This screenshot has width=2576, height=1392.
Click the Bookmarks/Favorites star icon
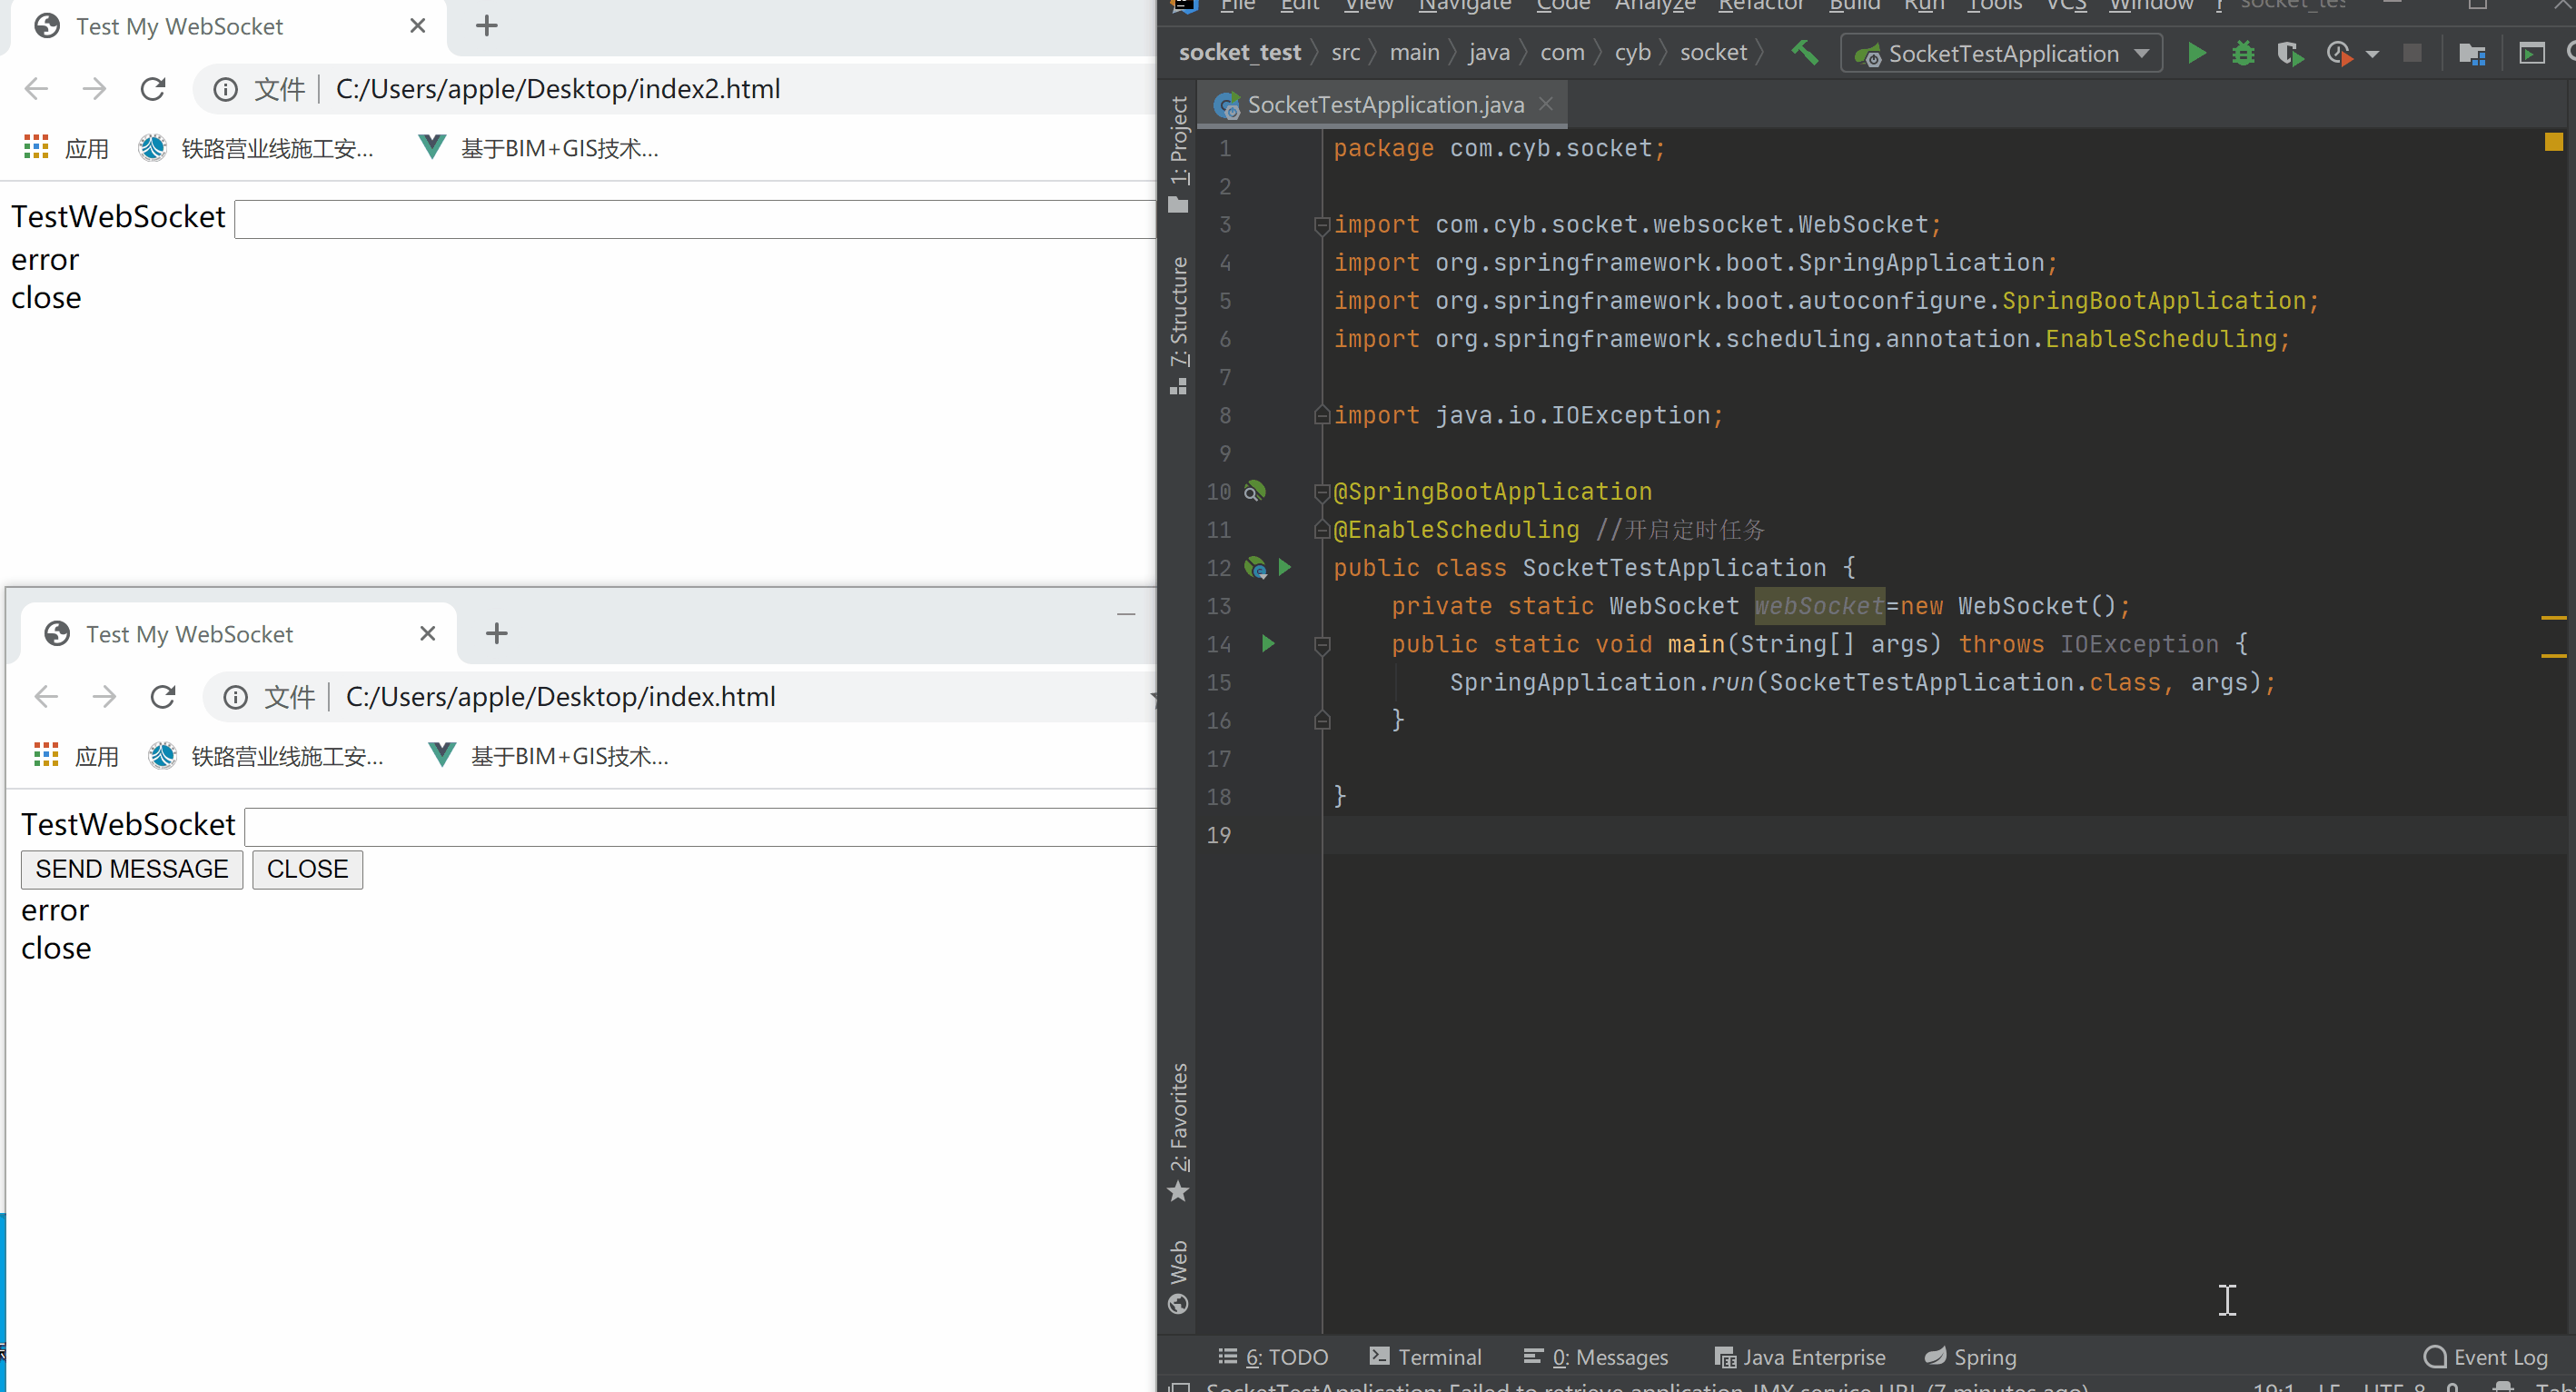coord(1176,1191)
